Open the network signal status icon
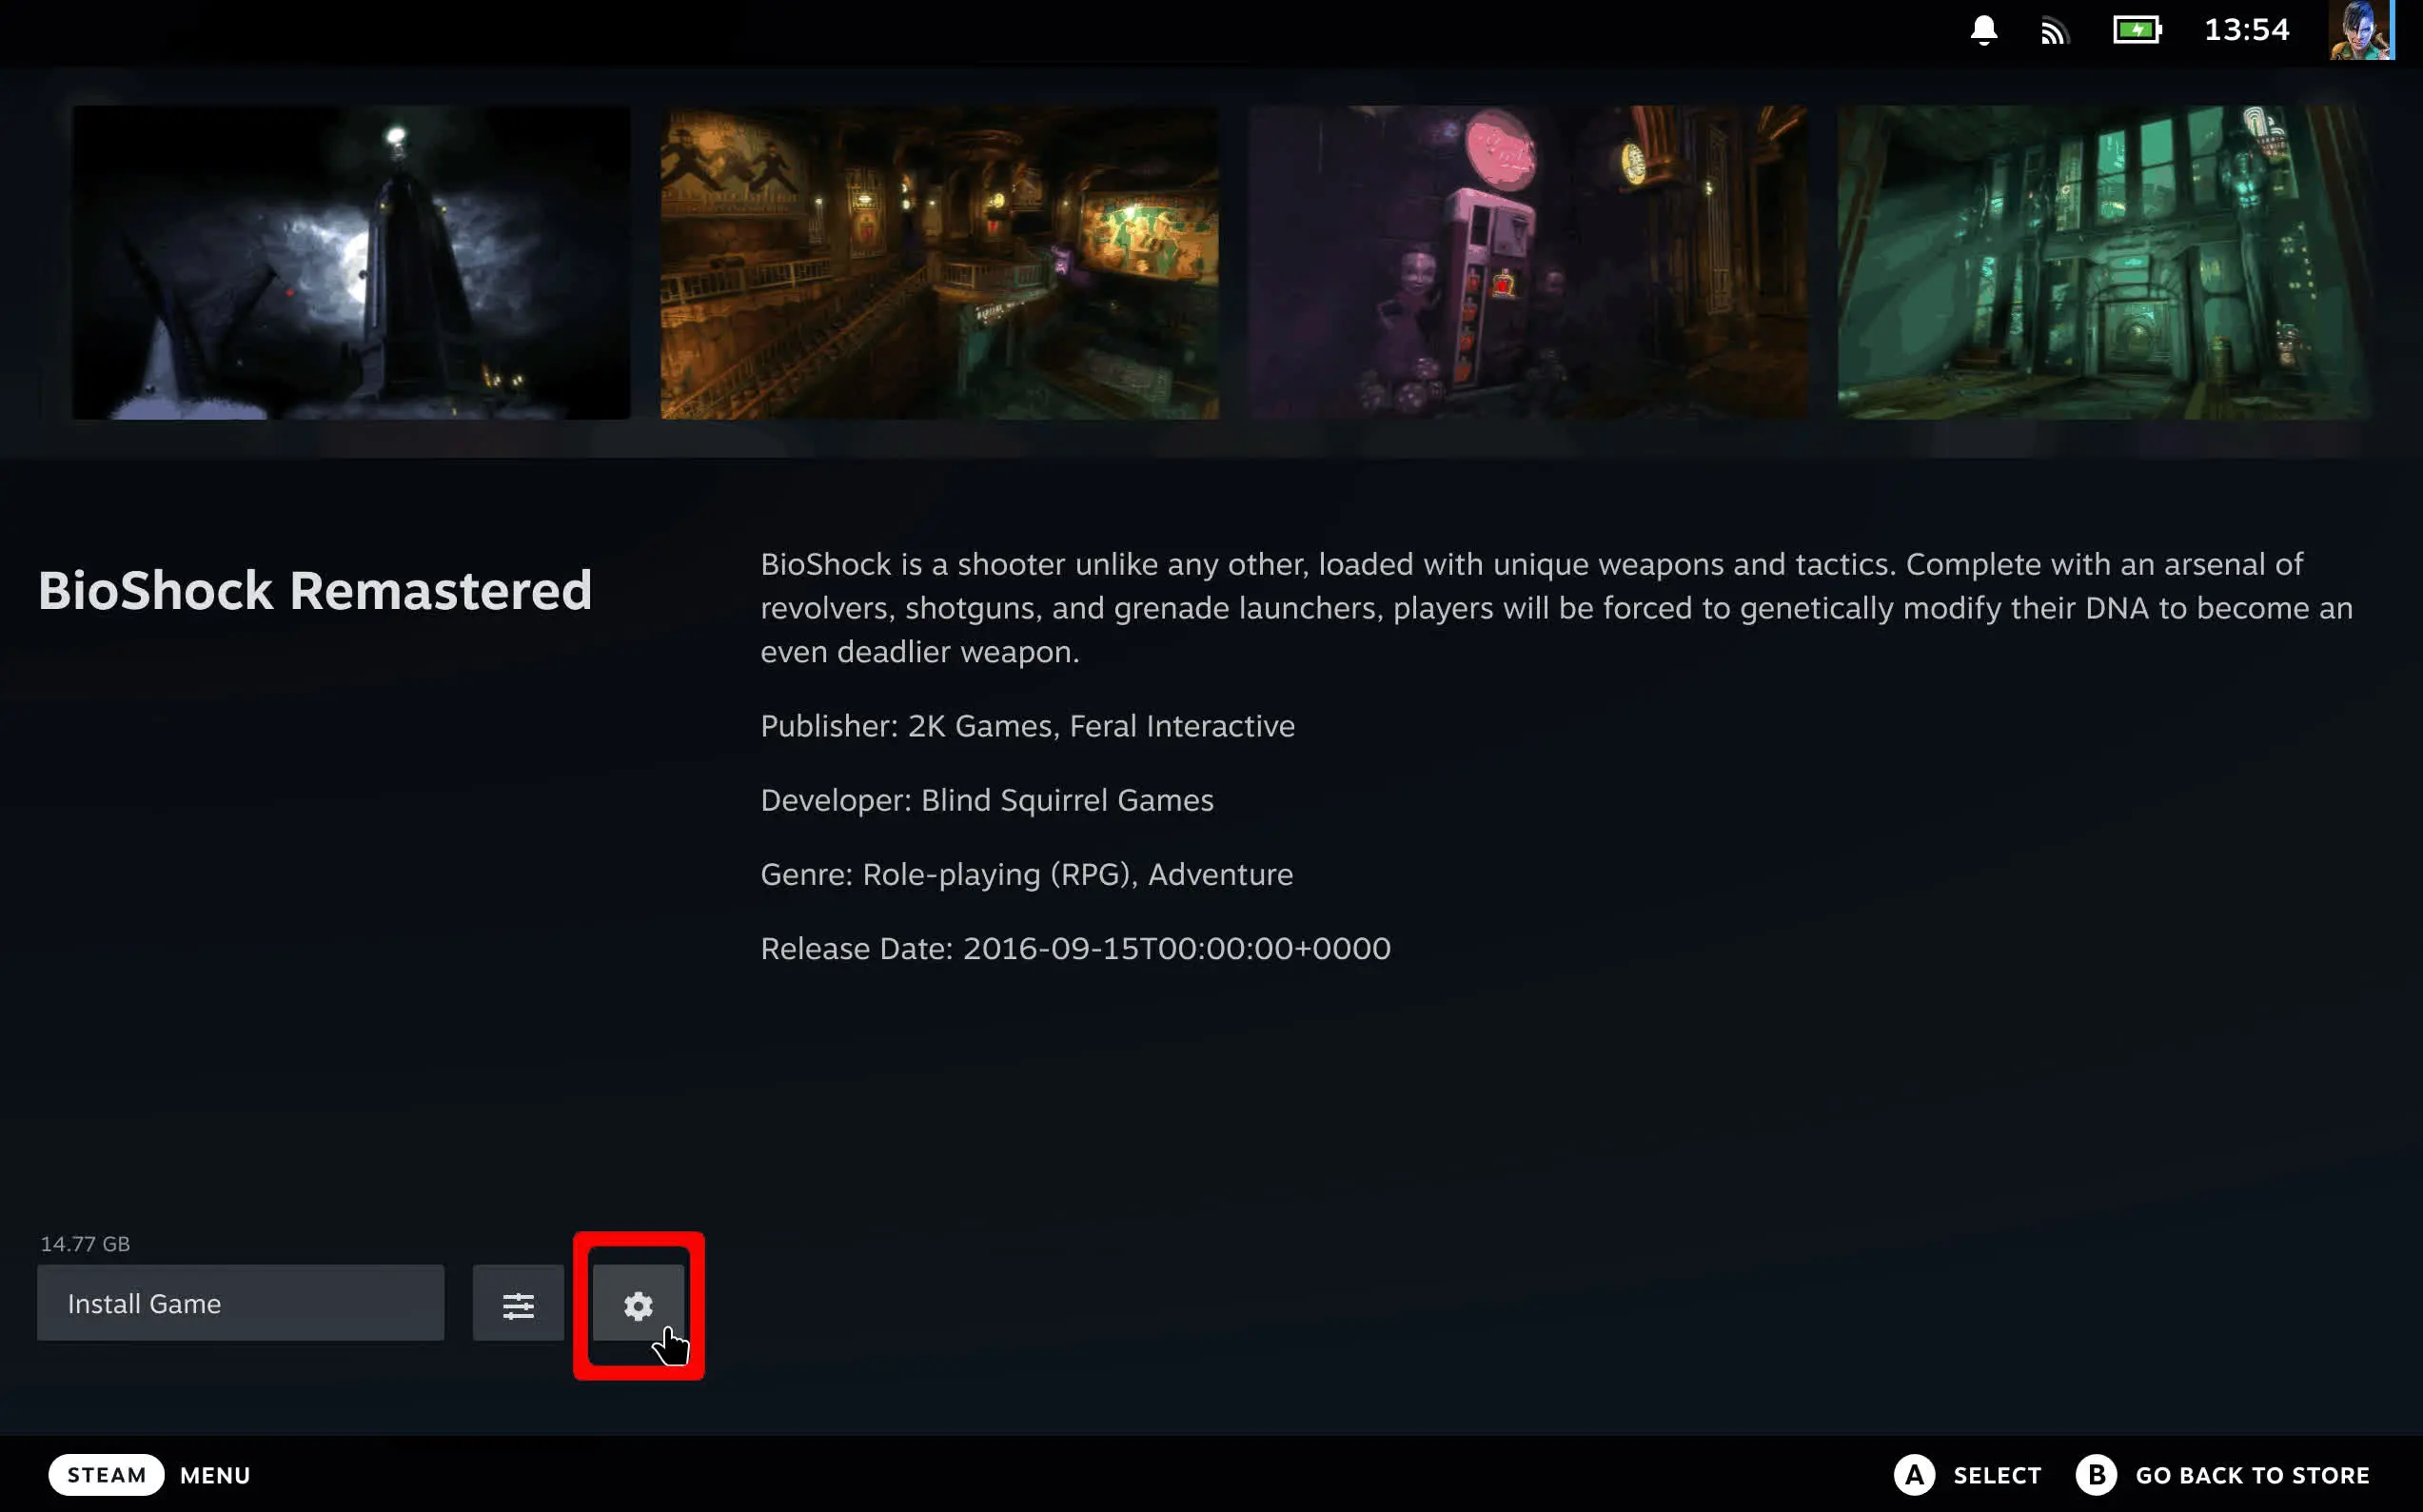Viewport: 2423px width, 1512px height. 2054,32
